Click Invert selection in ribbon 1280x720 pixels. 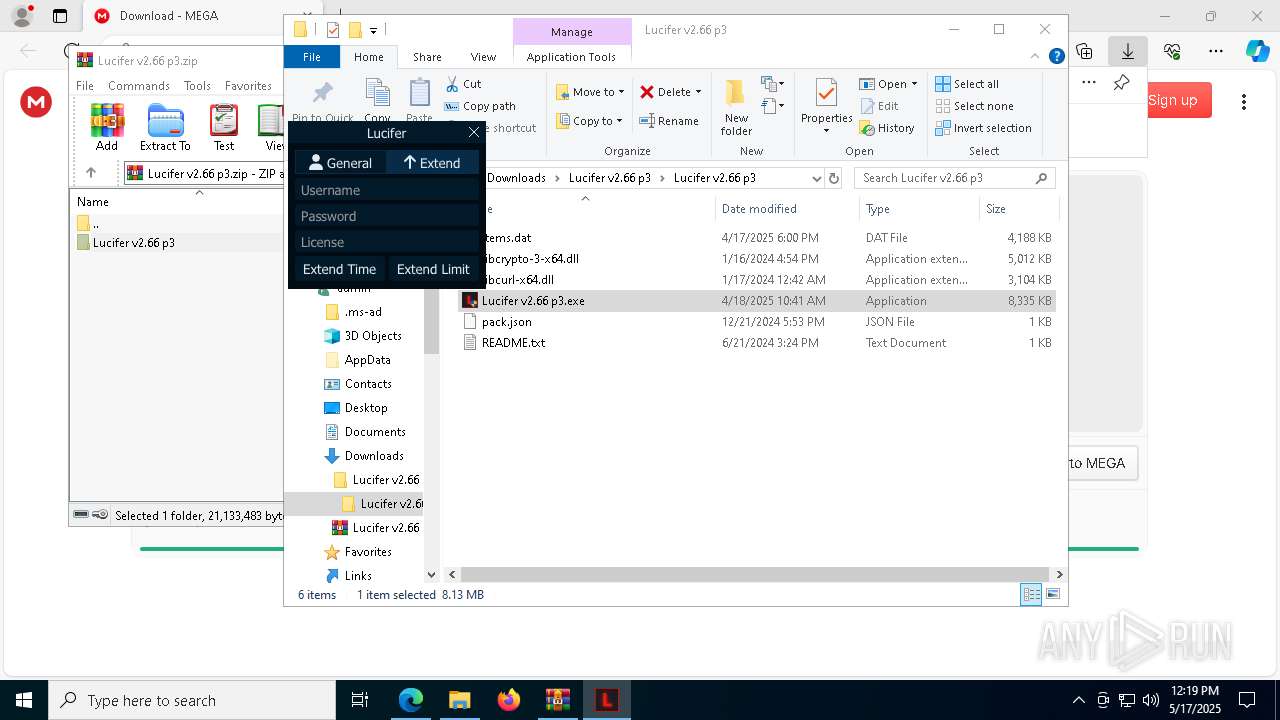(x=983, y=128)
